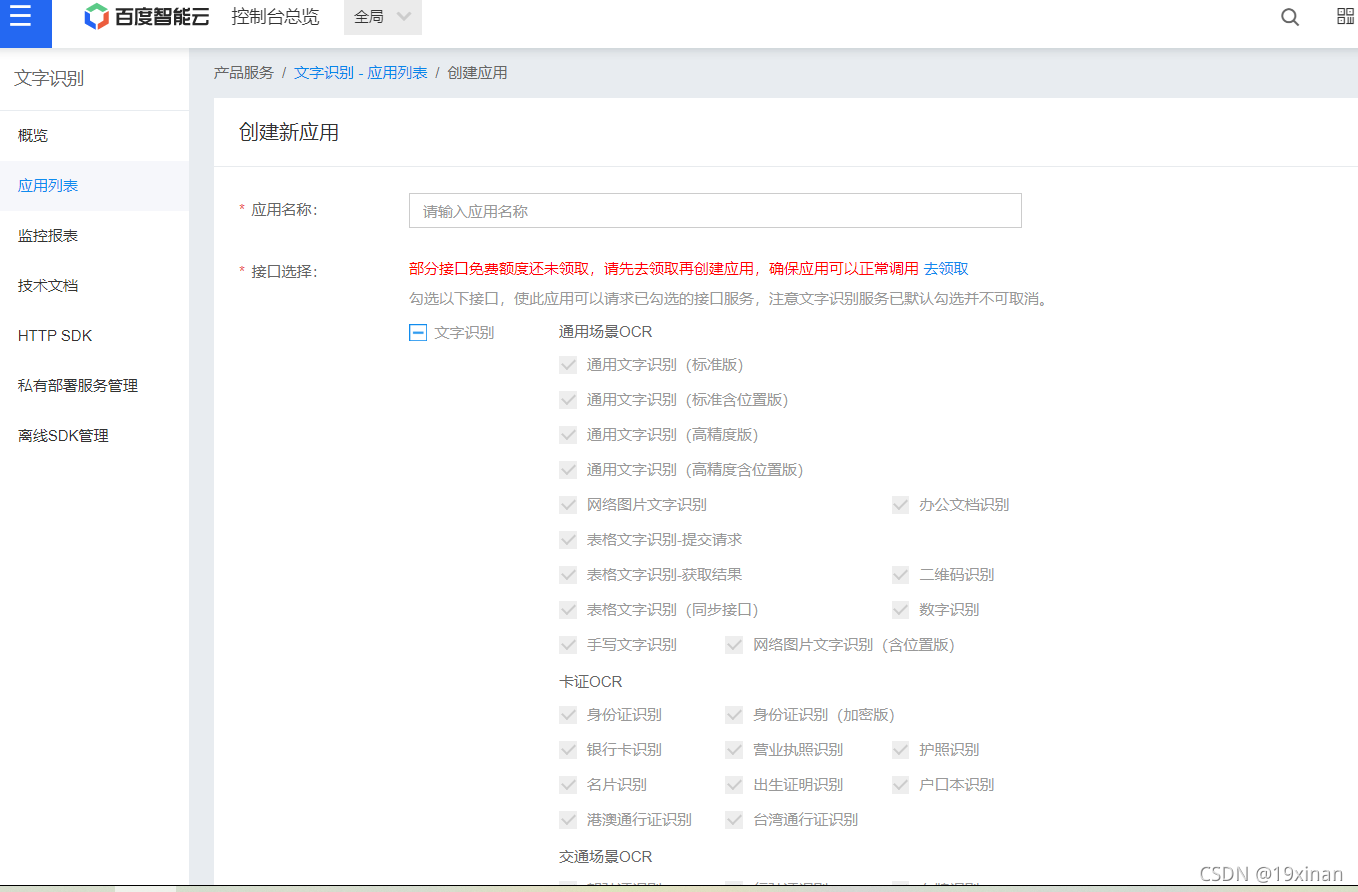Toggle the 二维码识别 checkbox
Viewport: 1358px width, 892px height.
[899, 574]
